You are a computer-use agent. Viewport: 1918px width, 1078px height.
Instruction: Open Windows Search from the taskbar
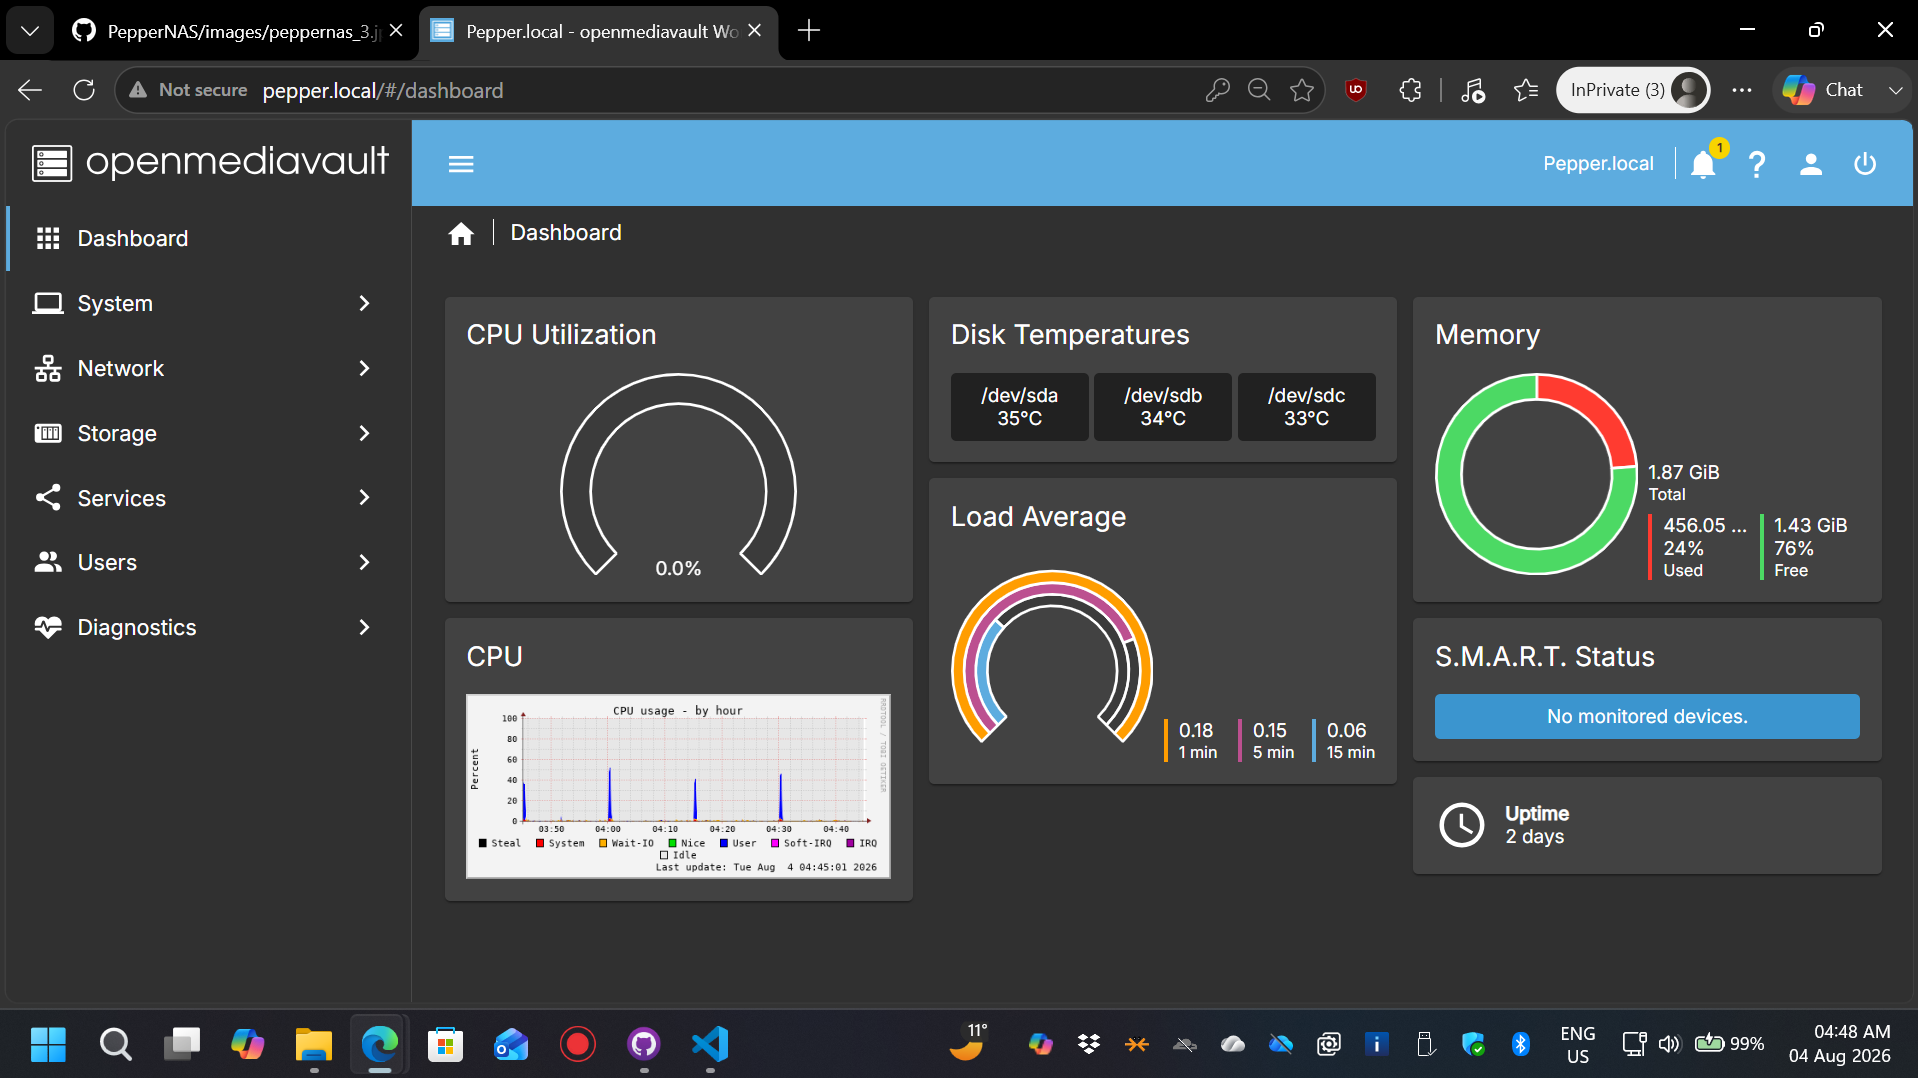(x=115, y=1044)
